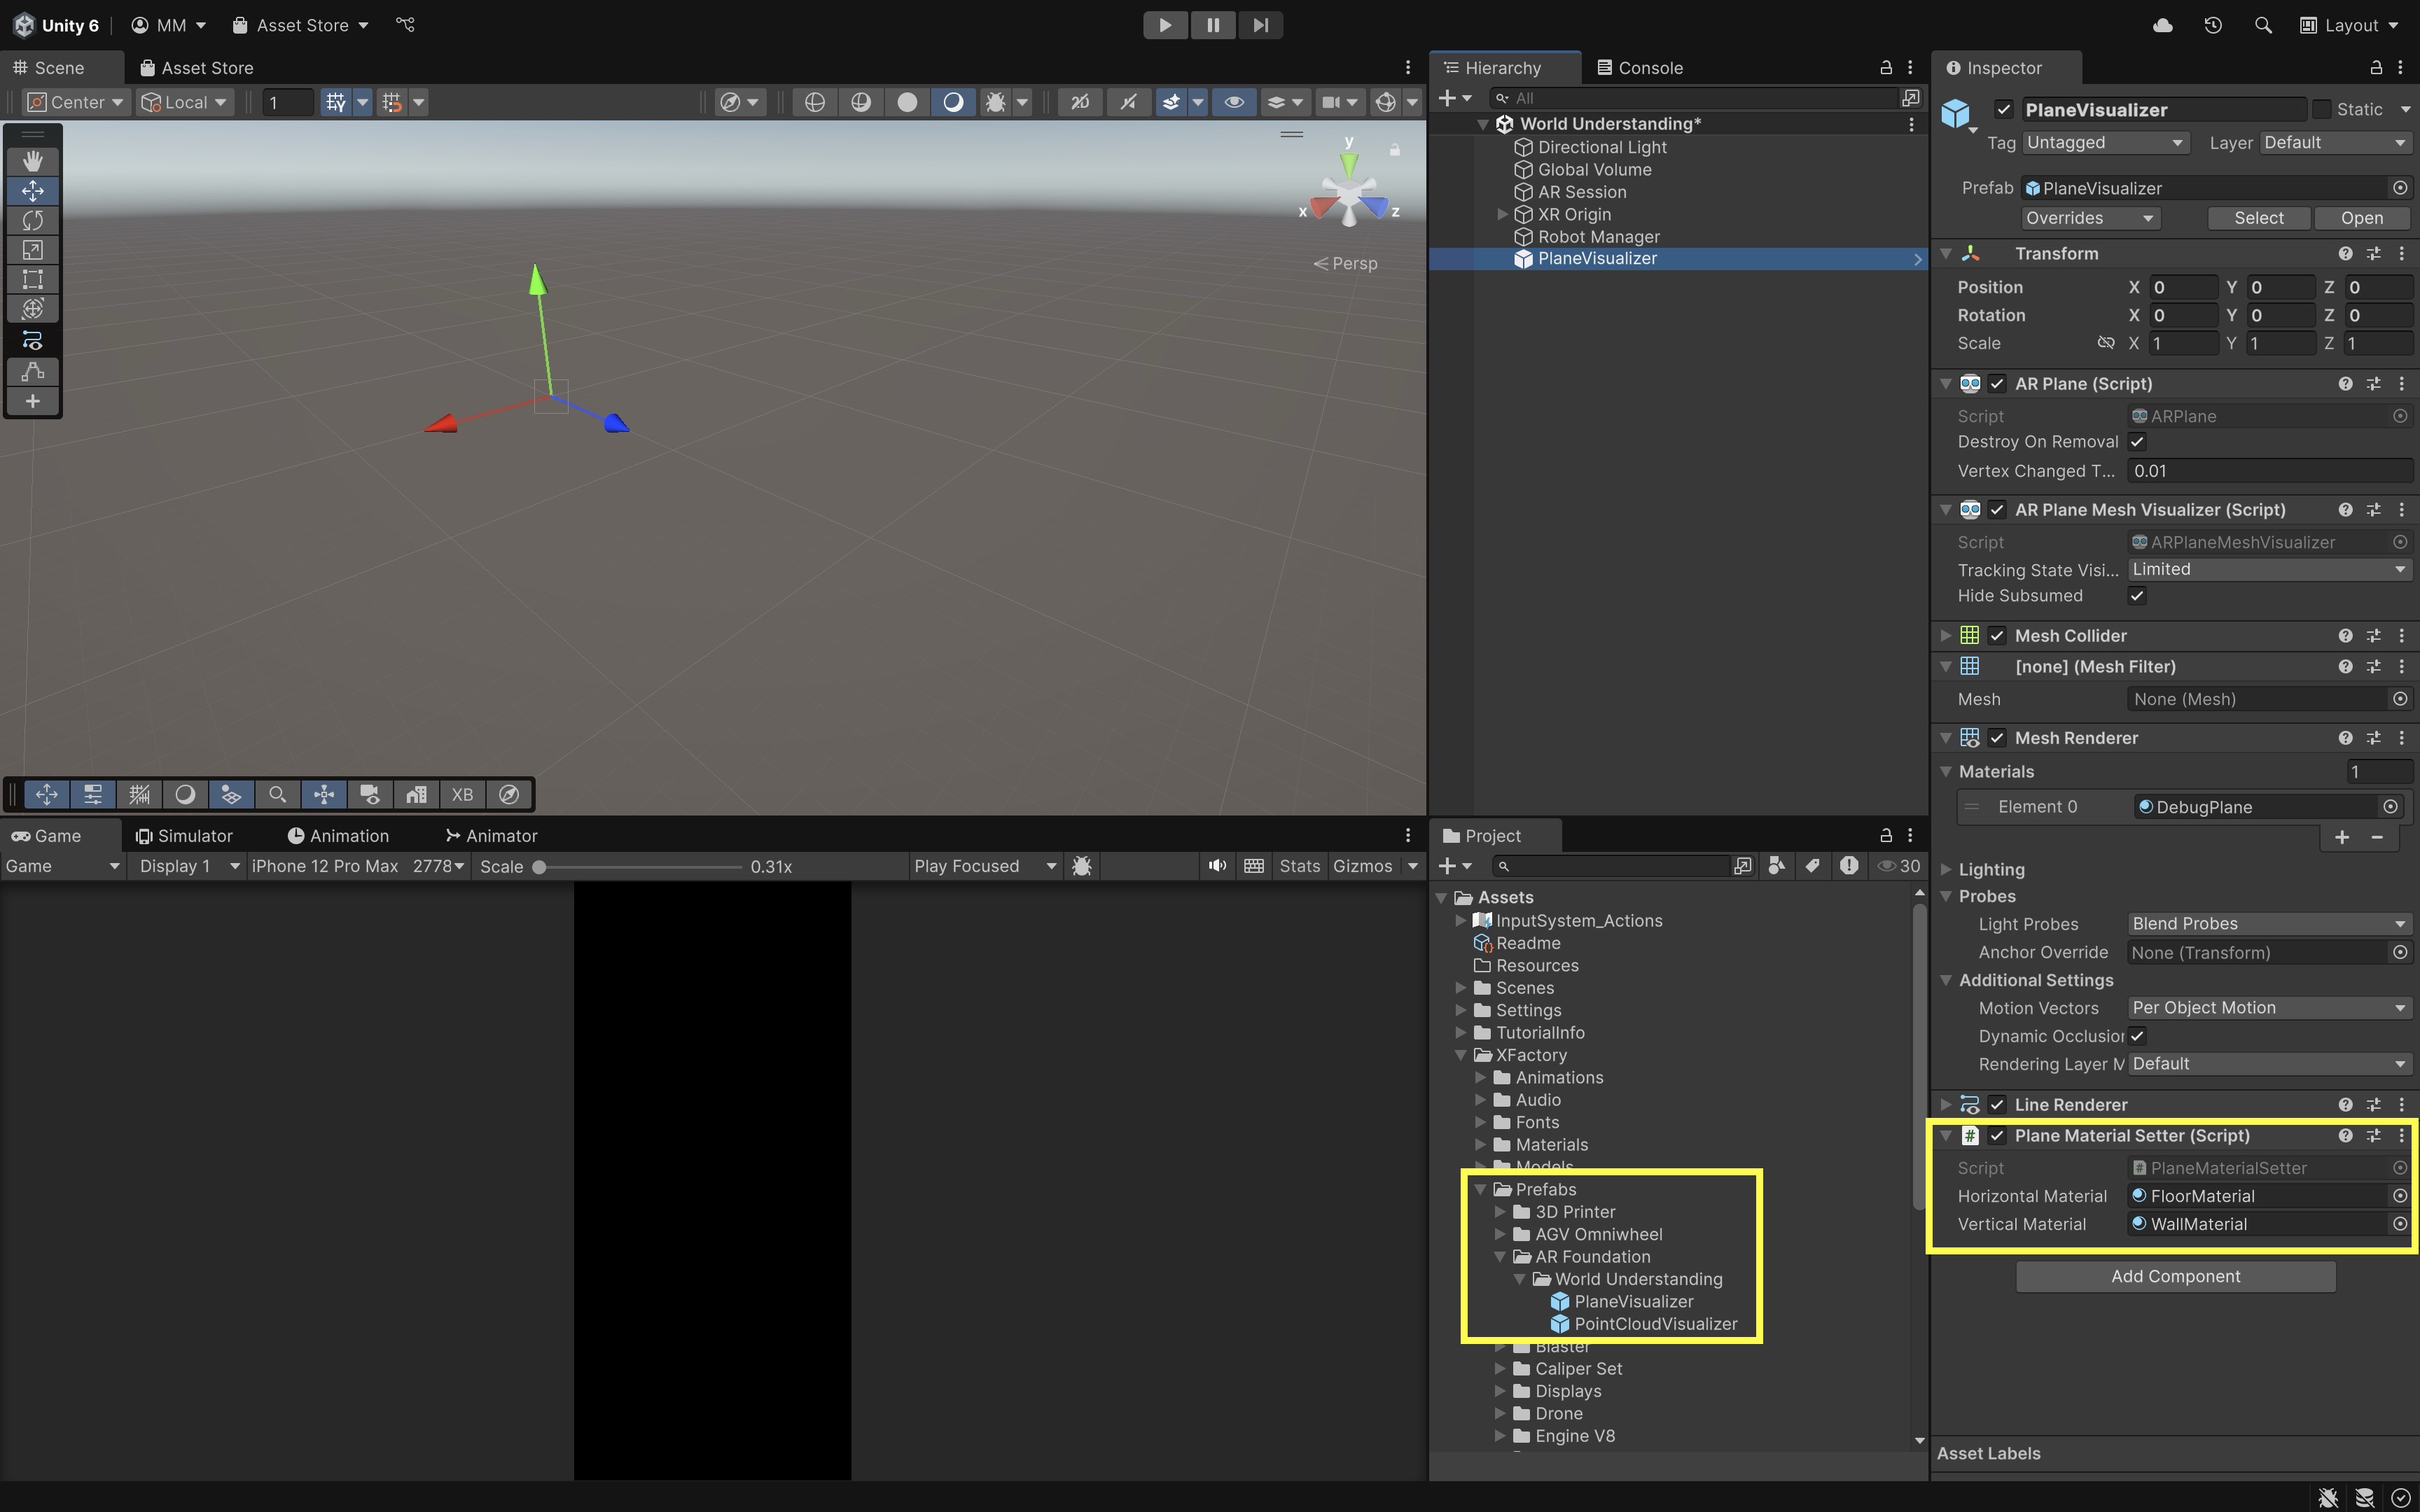Click the prefab Open button
Screen dimensions: 2420x1512
point(2361,218)
